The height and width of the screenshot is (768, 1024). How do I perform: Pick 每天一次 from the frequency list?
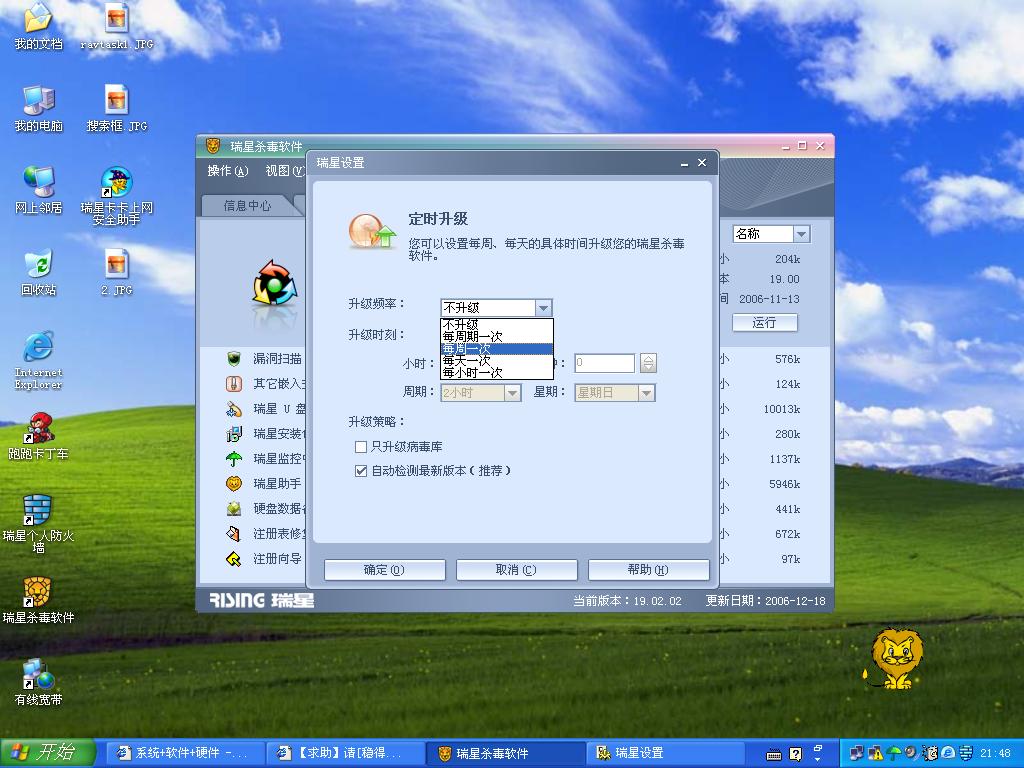pyautogui.click(x=497, y=360)
